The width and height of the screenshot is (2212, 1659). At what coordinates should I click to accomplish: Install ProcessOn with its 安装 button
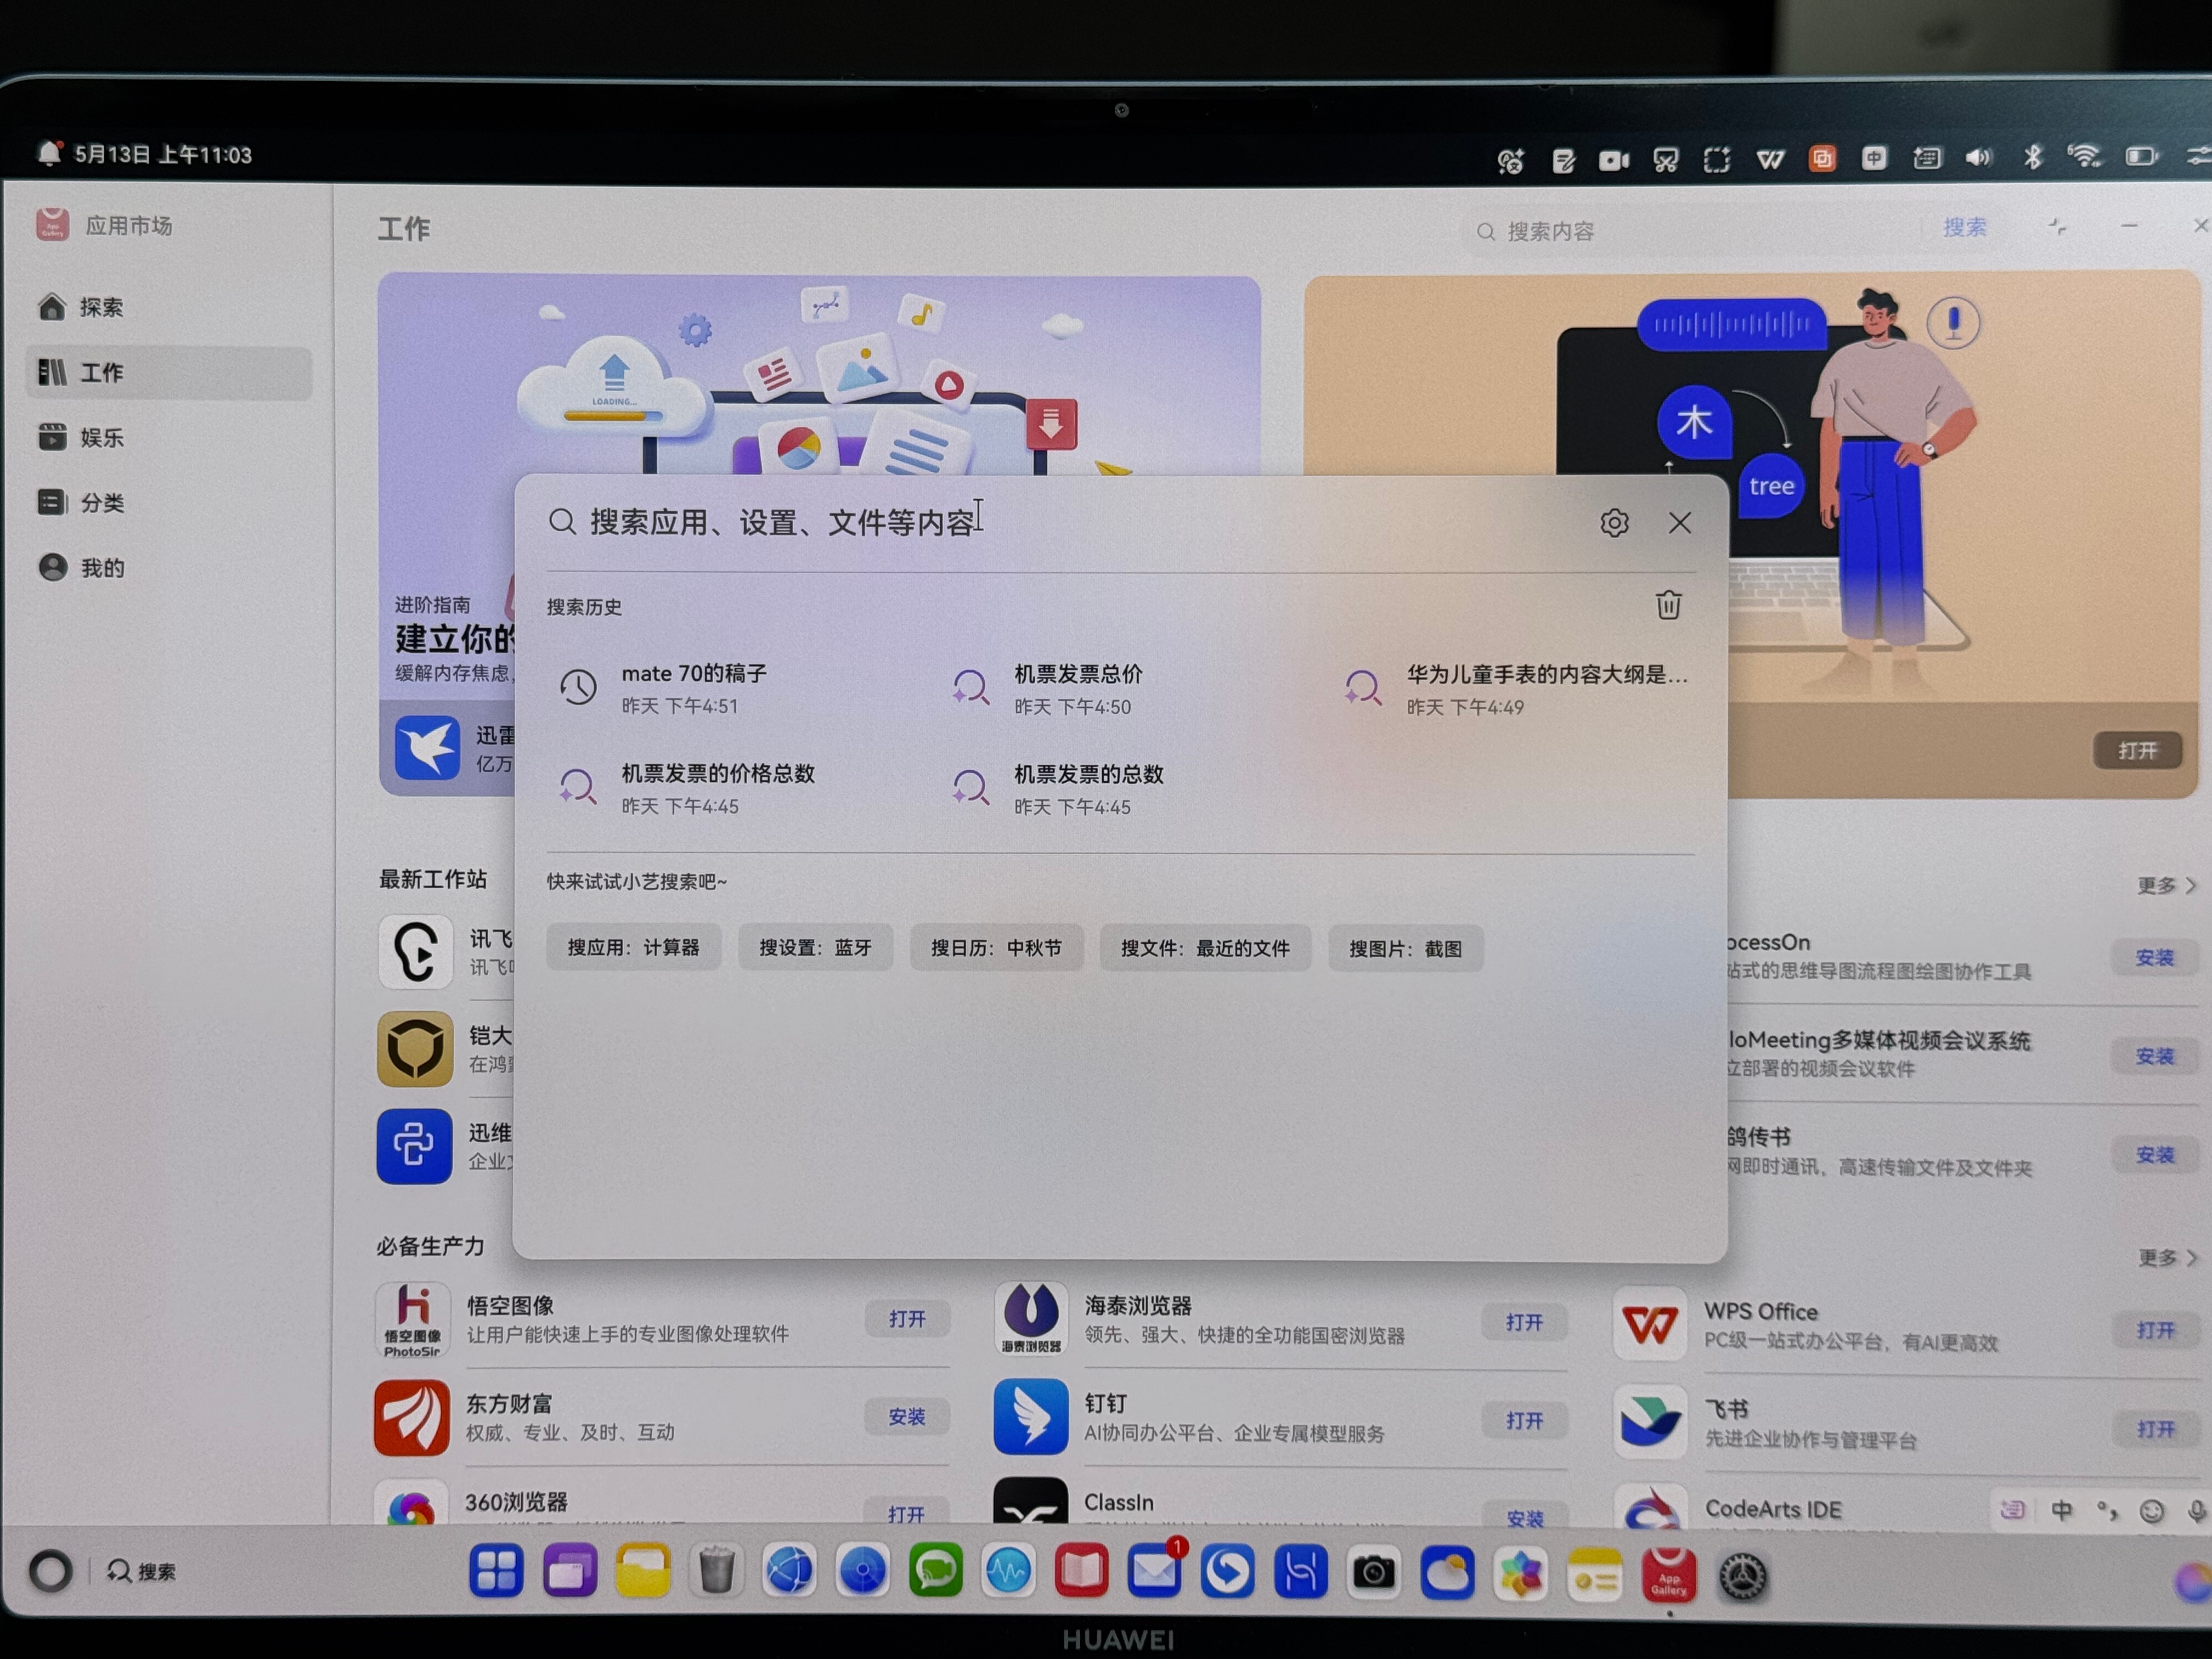(2154, 957)
